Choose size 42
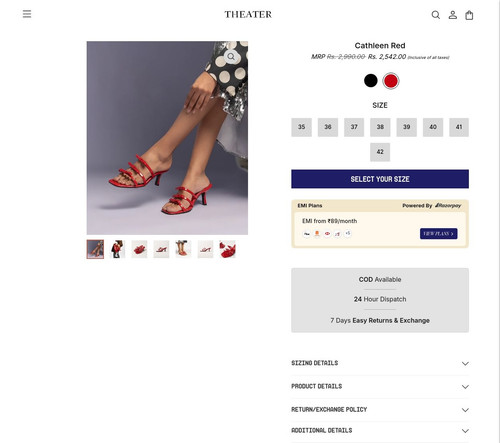 pyautogui.click(x=380, y=152)
